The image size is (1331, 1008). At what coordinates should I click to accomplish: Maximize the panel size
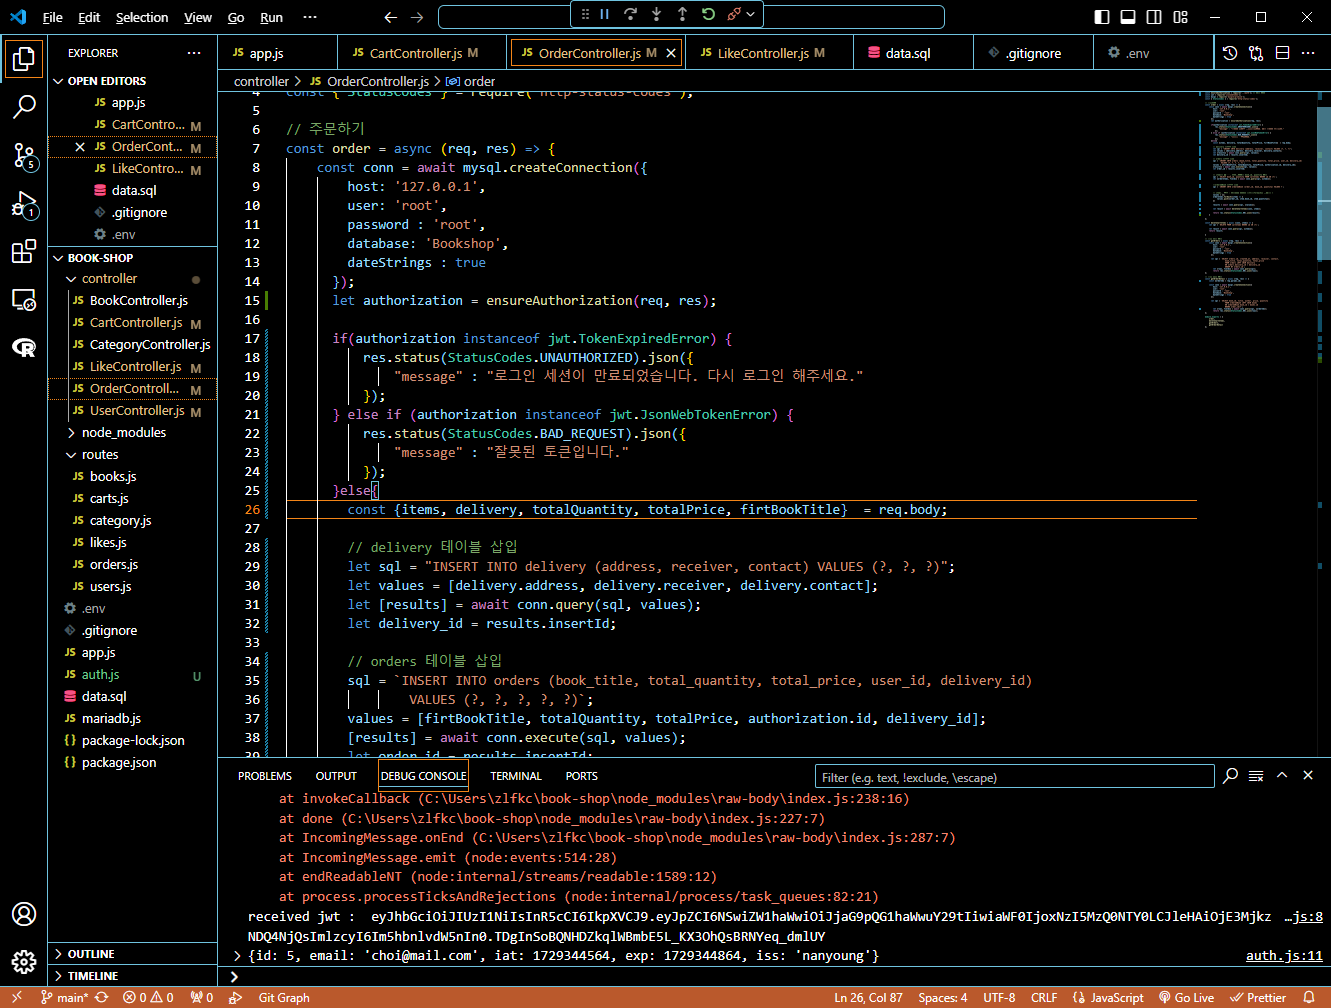point(1282,776)
